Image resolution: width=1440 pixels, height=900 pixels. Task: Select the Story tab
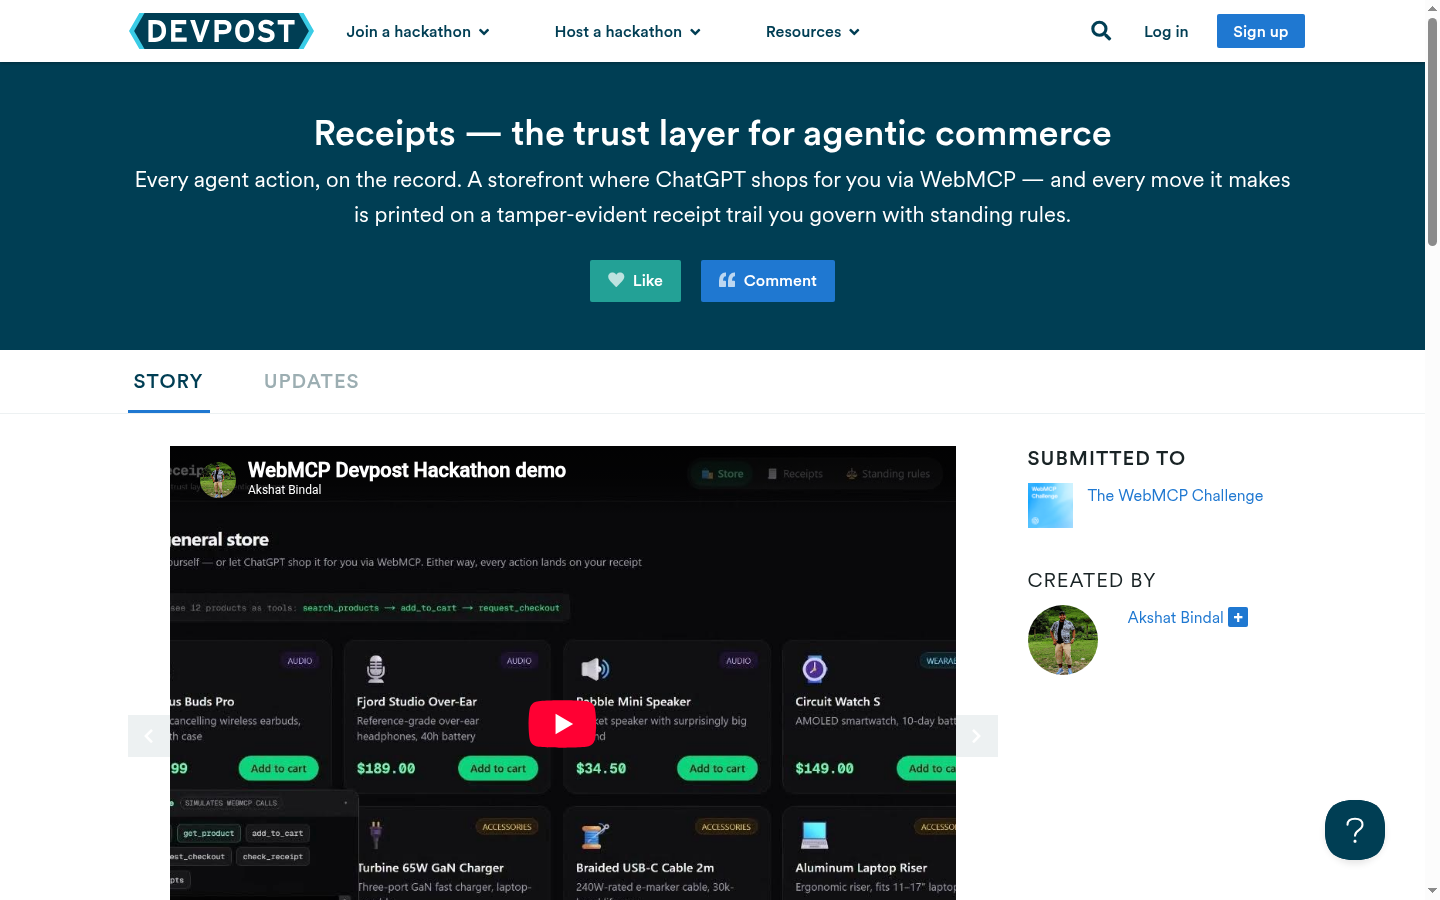[168, 381]
